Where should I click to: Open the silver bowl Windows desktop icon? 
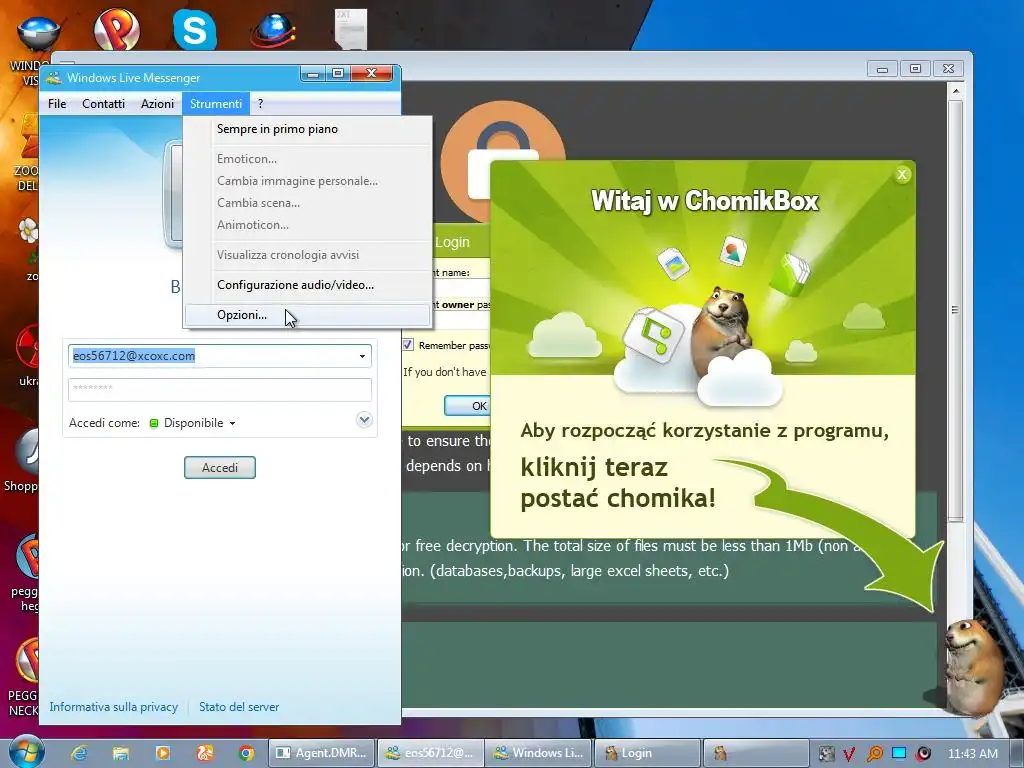[x=38, y=33]
